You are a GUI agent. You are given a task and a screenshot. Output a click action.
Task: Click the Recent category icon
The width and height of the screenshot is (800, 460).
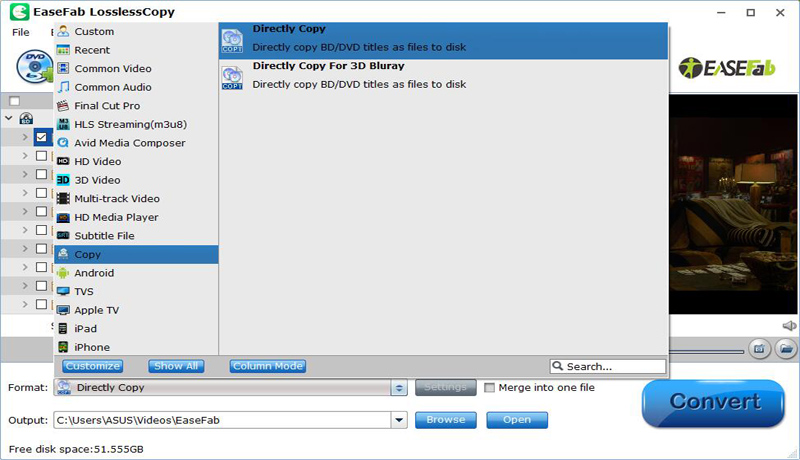pos(63,50)
